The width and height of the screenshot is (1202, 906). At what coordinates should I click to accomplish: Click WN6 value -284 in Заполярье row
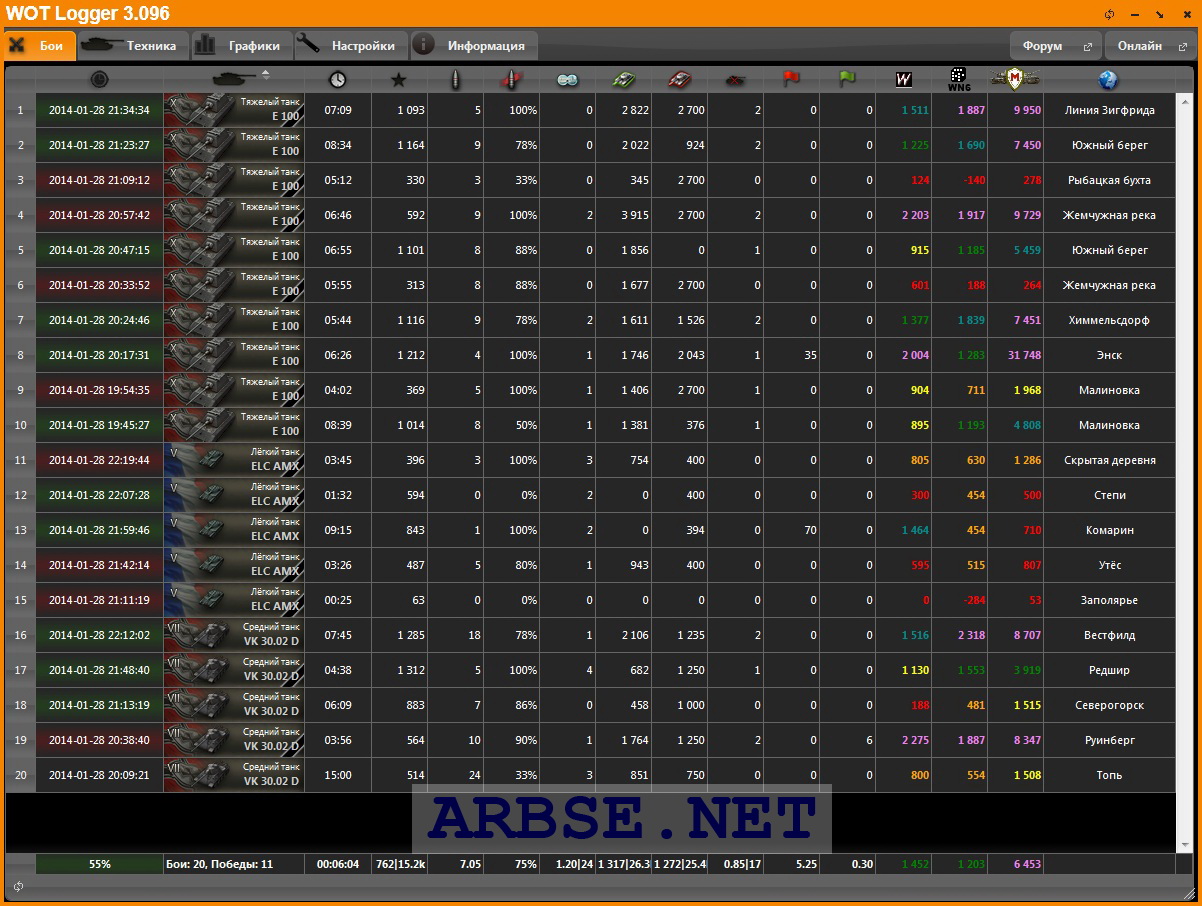[x=971, y=600]
